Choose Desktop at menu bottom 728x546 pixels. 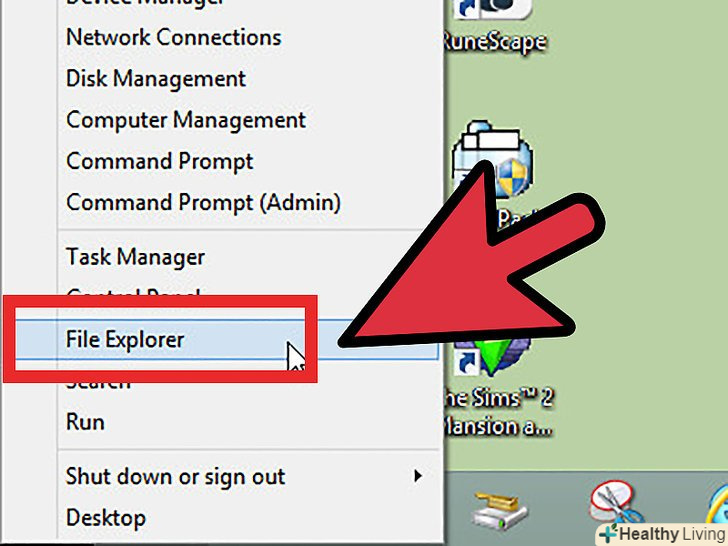[x=105, y=518]
